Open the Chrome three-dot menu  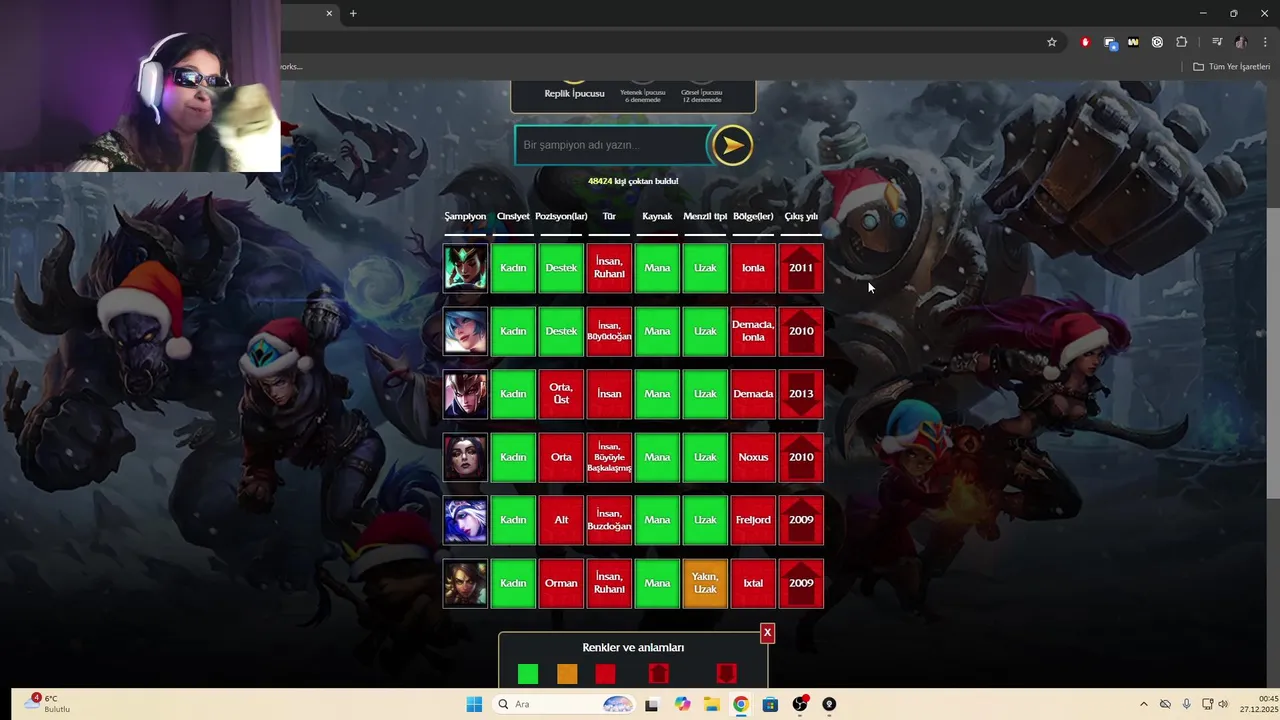(x=1265, y=42)
